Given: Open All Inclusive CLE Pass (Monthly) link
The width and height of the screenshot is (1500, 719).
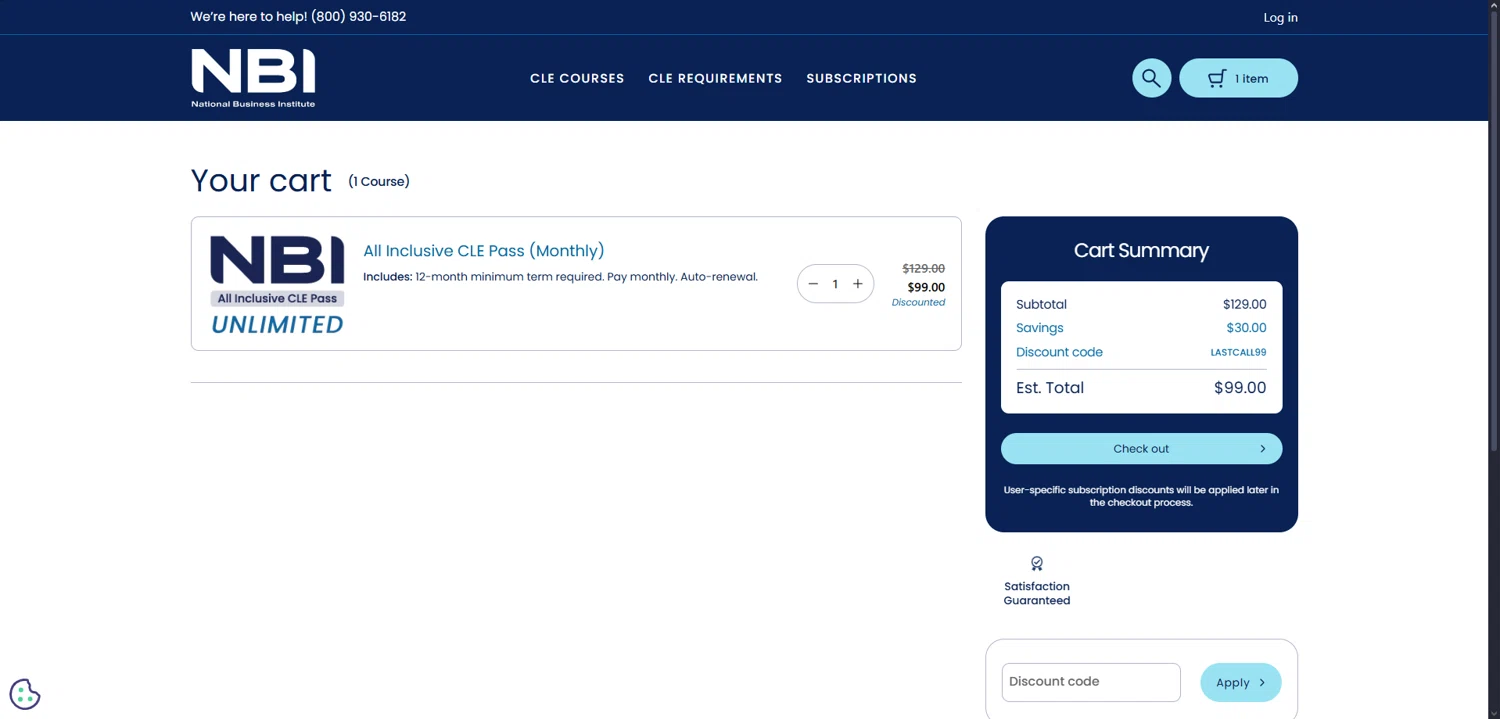Looking at the screenshot, I should coord(484,251).
